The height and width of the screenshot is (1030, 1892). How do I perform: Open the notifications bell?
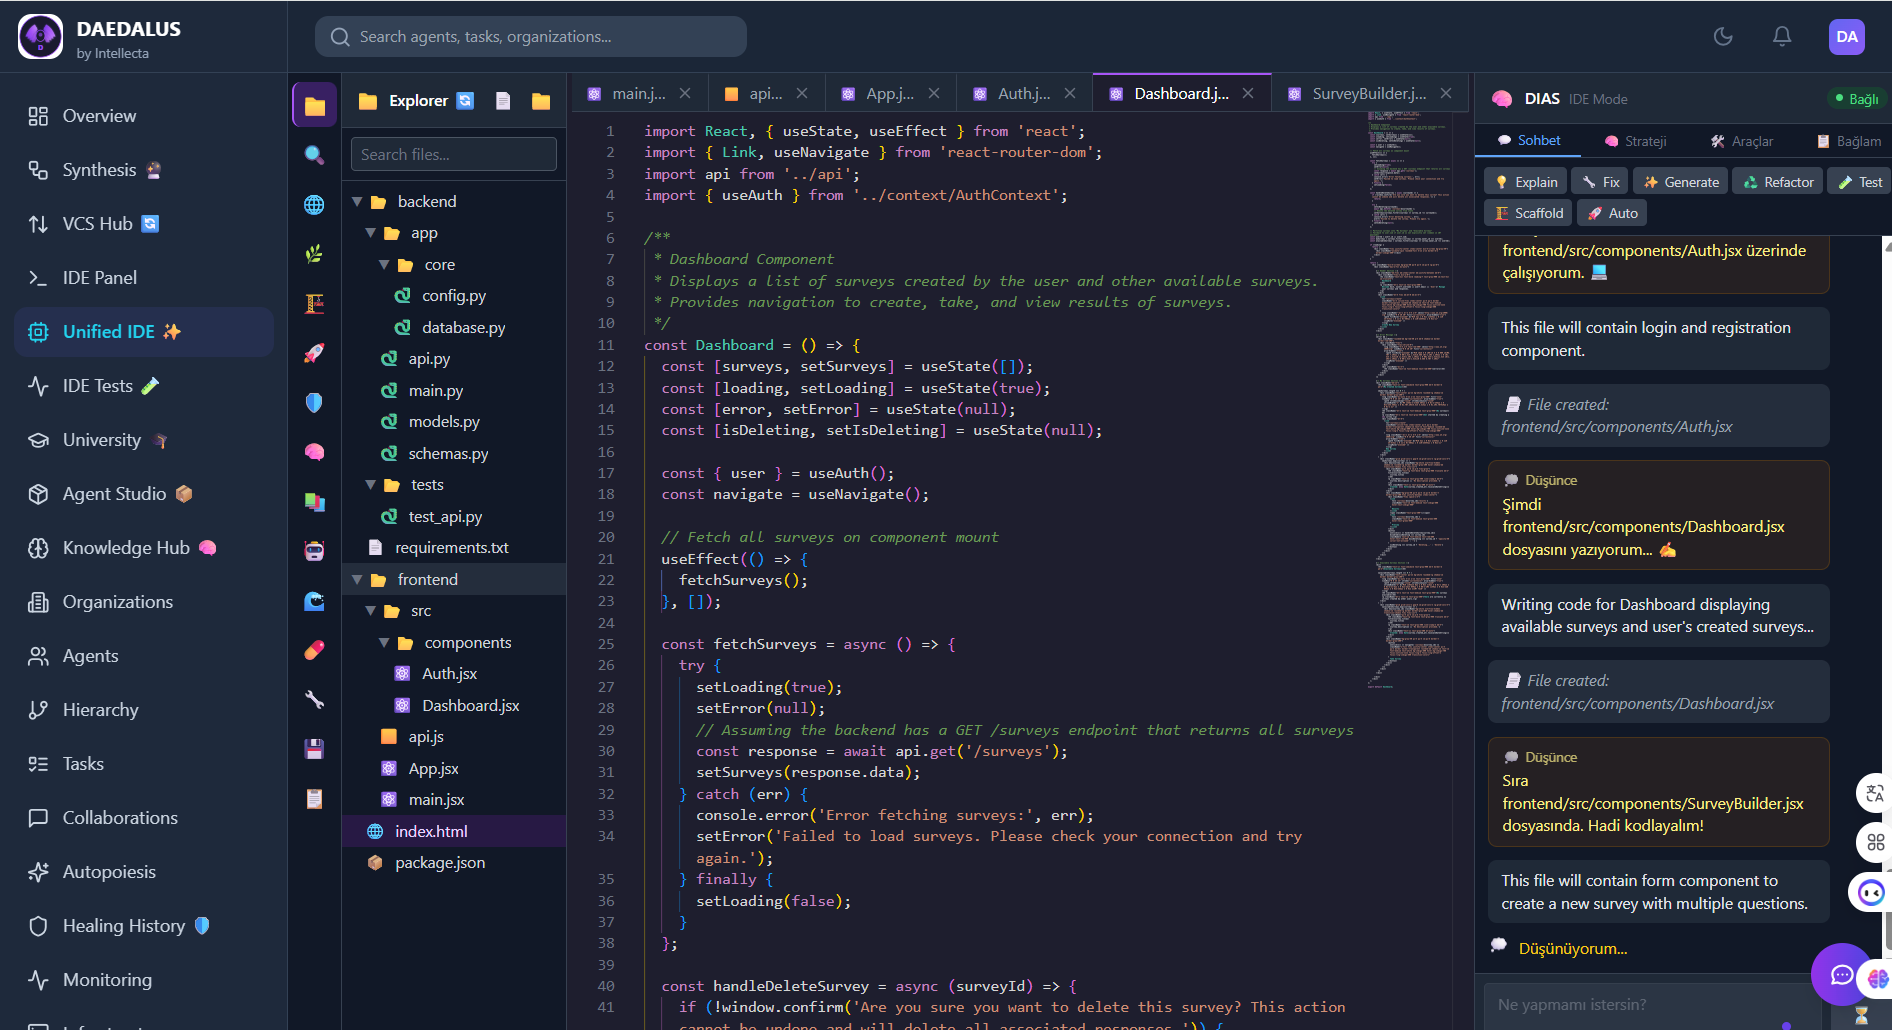[1782, 37]
